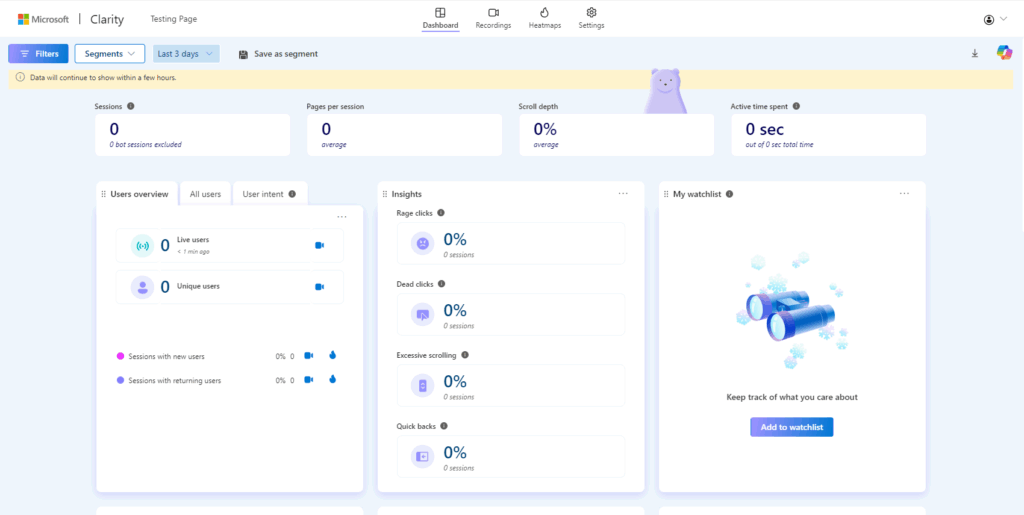View heatmap for Sessions with returning users

pos(332,379)
